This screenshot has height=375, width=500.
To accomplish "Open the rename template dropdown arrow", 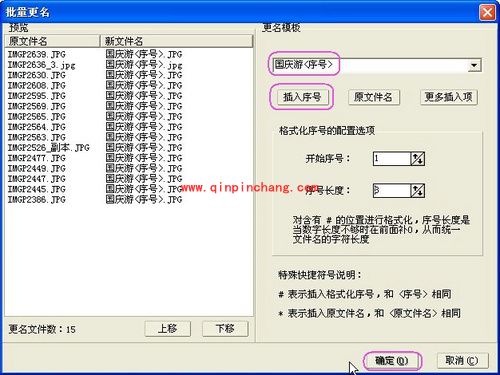I will click(474, 65).
